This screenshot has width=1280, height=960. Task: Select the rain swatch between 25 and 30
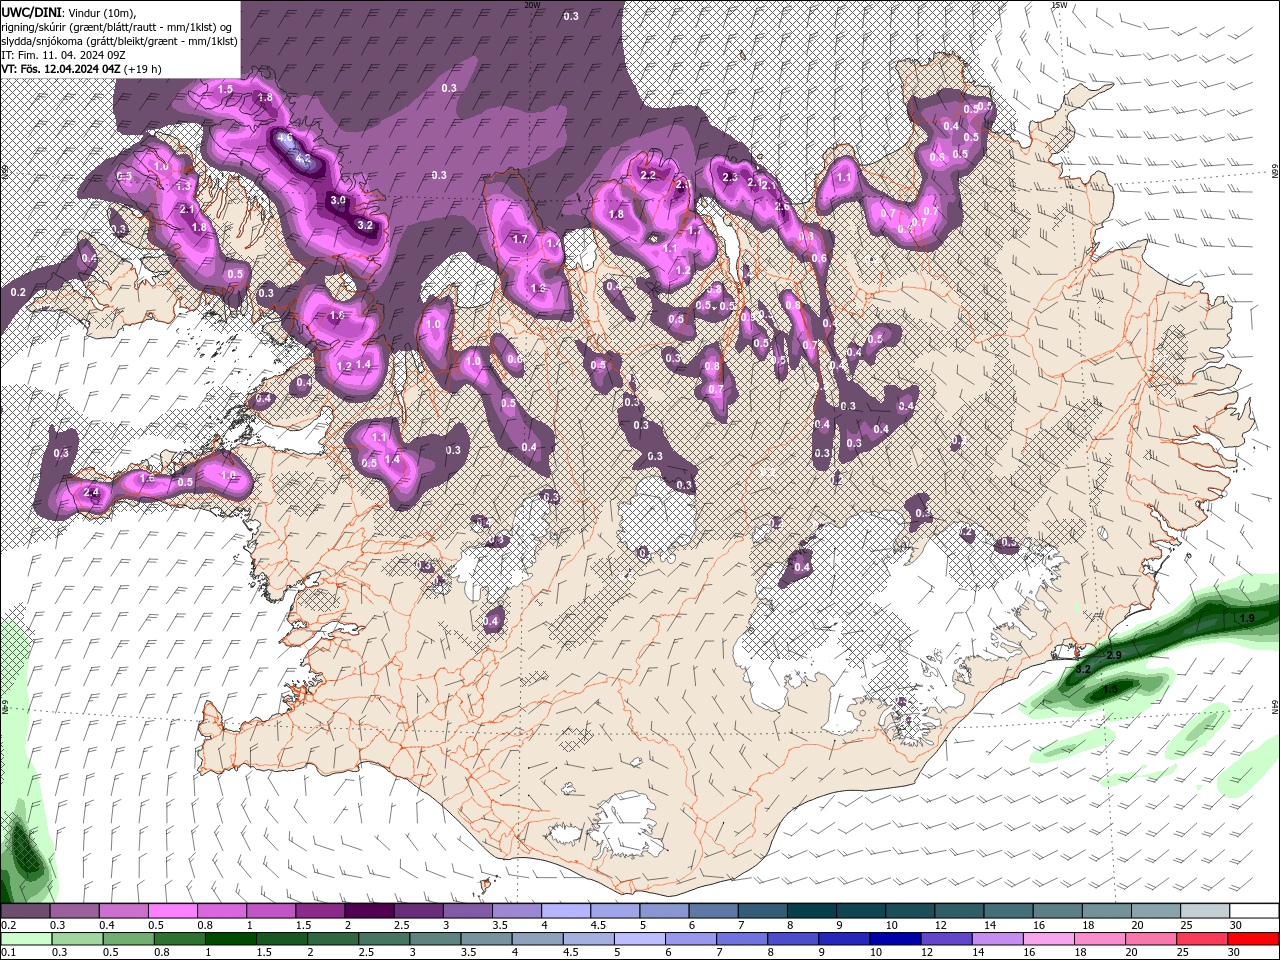click(1204, 939)
